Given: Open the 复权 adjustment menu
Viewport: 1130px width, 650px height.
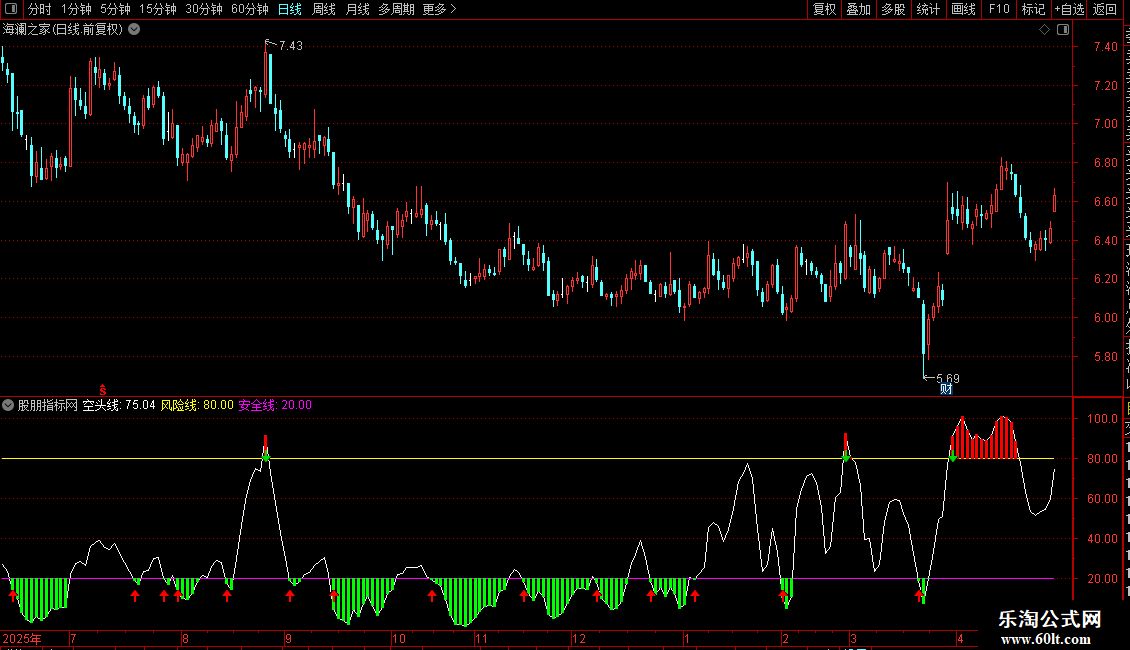Looking at the screenshot, I should coord(824,9).
